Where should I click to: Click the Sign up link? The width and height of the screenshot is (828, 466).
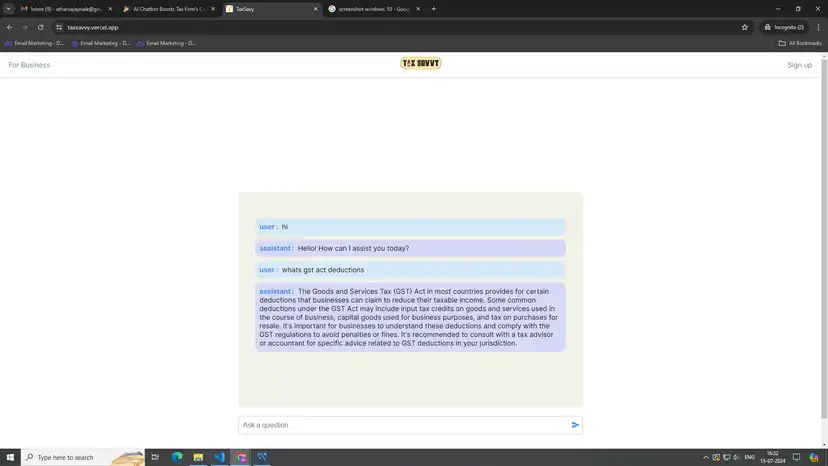click(x=799, y=65)
